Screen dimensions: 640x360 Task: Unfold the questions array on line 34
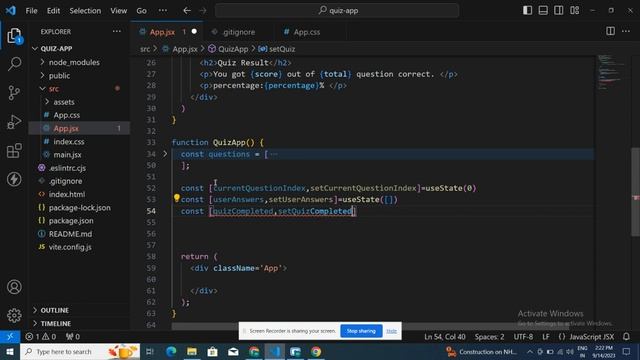[165, 154]
